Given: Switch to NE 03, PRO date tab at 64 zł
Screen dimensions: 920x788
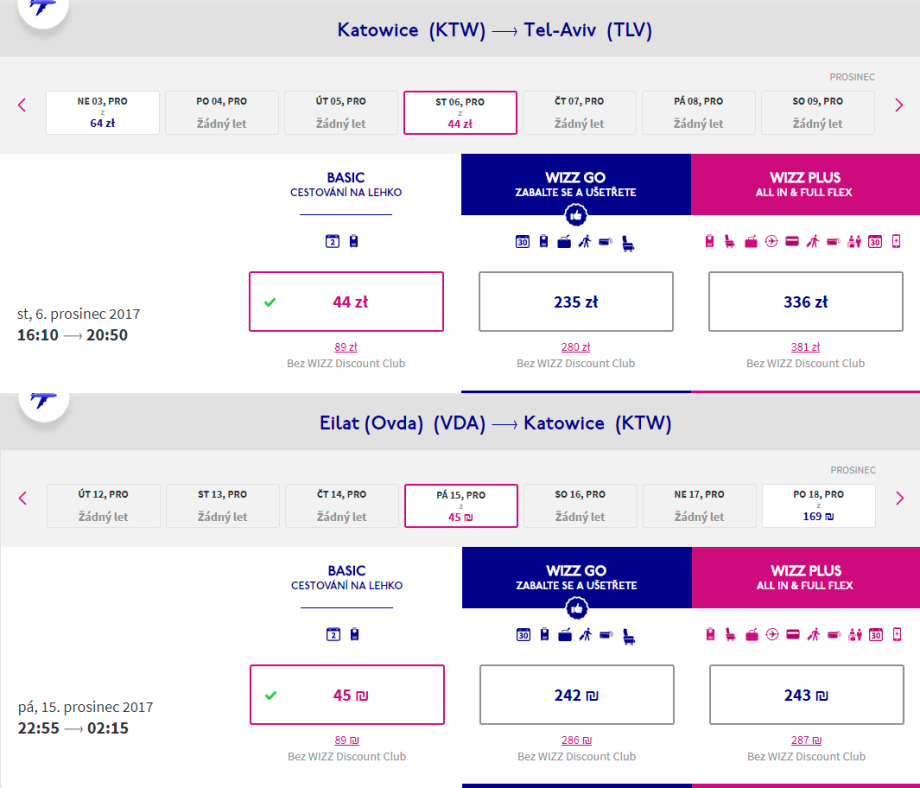Looking at the screenshot, I should pyautogui.click(x=102, y=112).
